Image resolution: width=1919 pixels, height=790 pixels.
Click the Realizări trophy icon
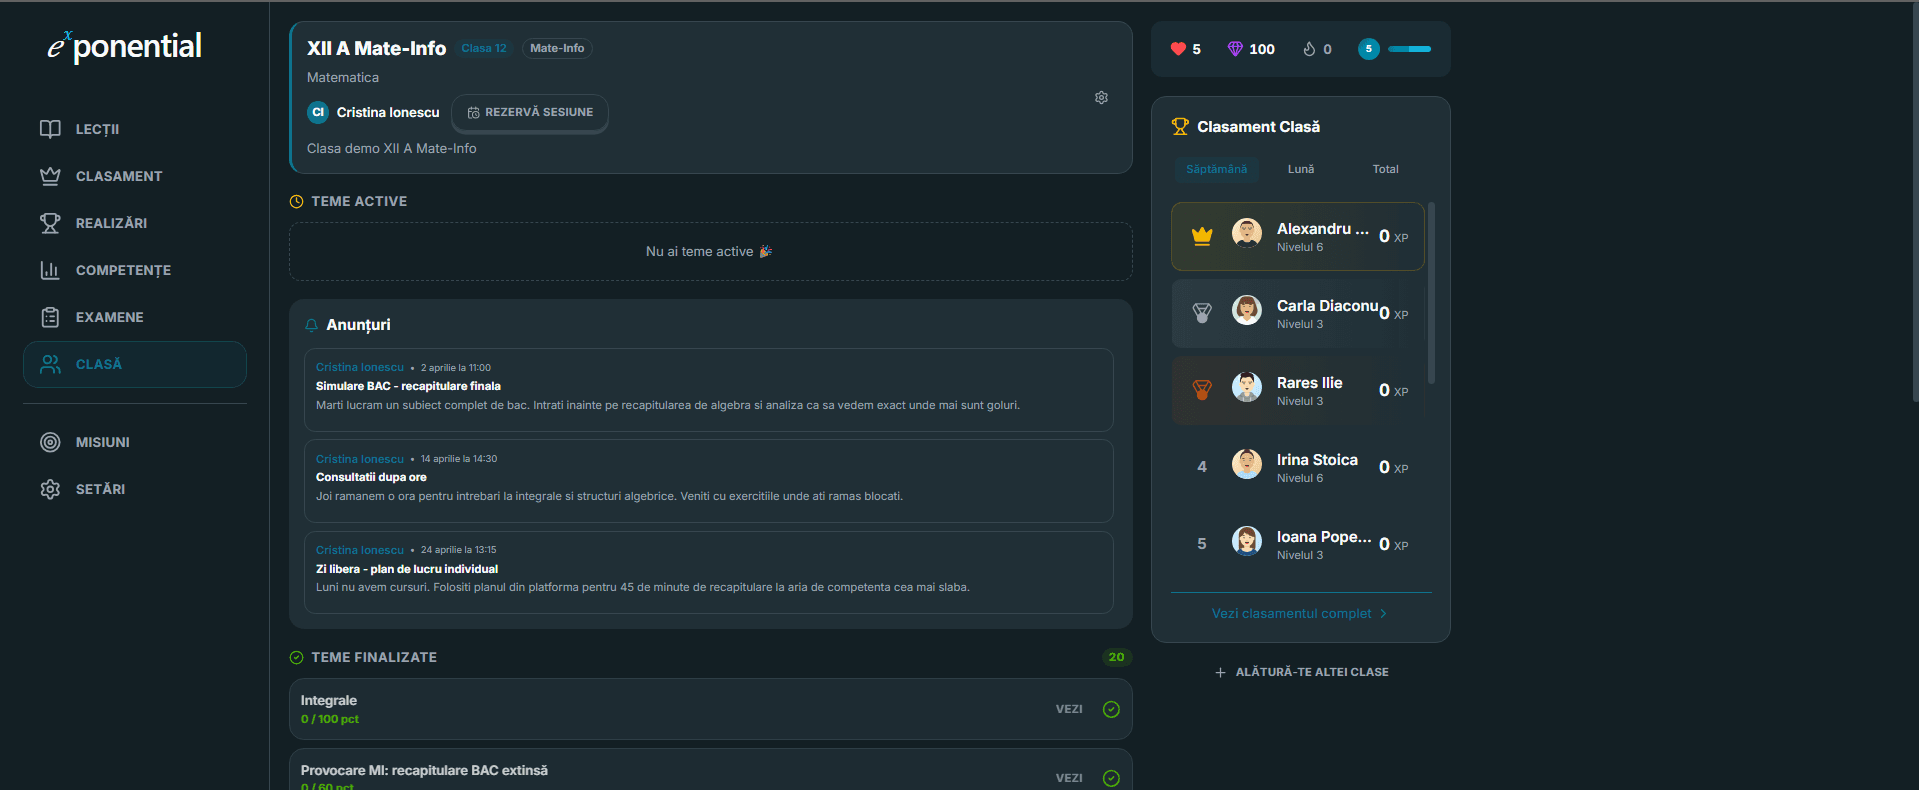(x=50, y=223)
